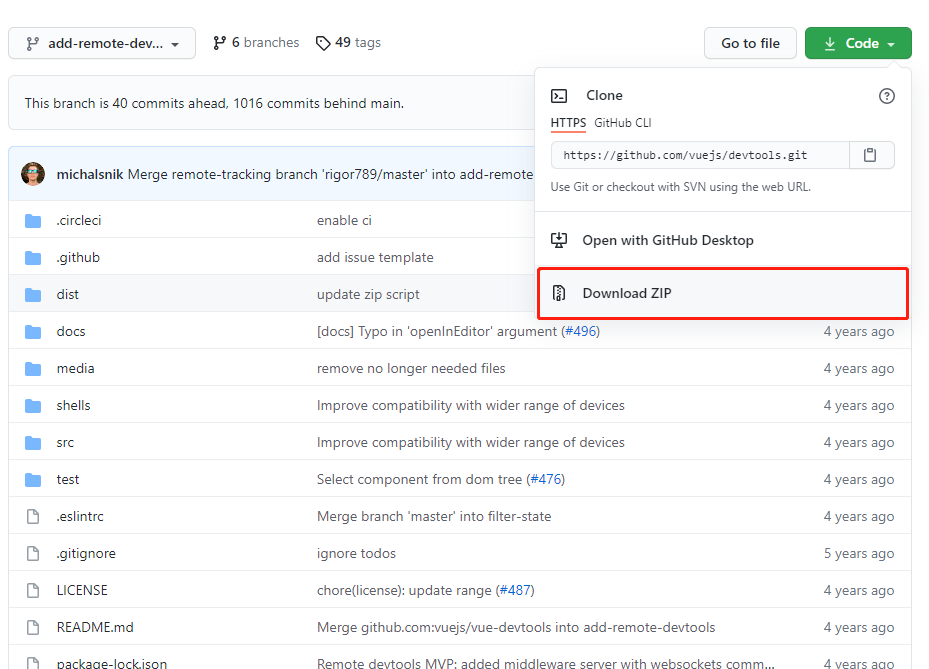Image resolution: width=929 pixels, height=669 pixels.
Task: Choose Open with GitHub Desktop
Action: pos(722,240)
